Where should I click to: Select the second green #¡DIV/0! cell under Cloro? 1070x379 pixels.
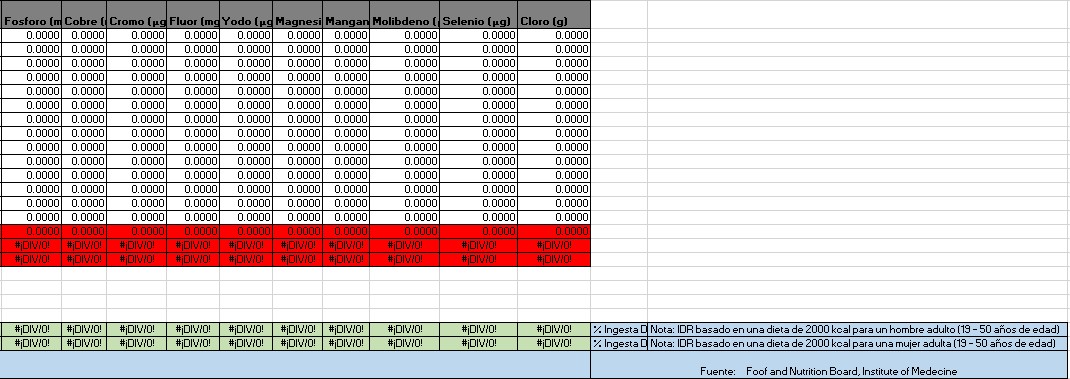pos(554,343)
